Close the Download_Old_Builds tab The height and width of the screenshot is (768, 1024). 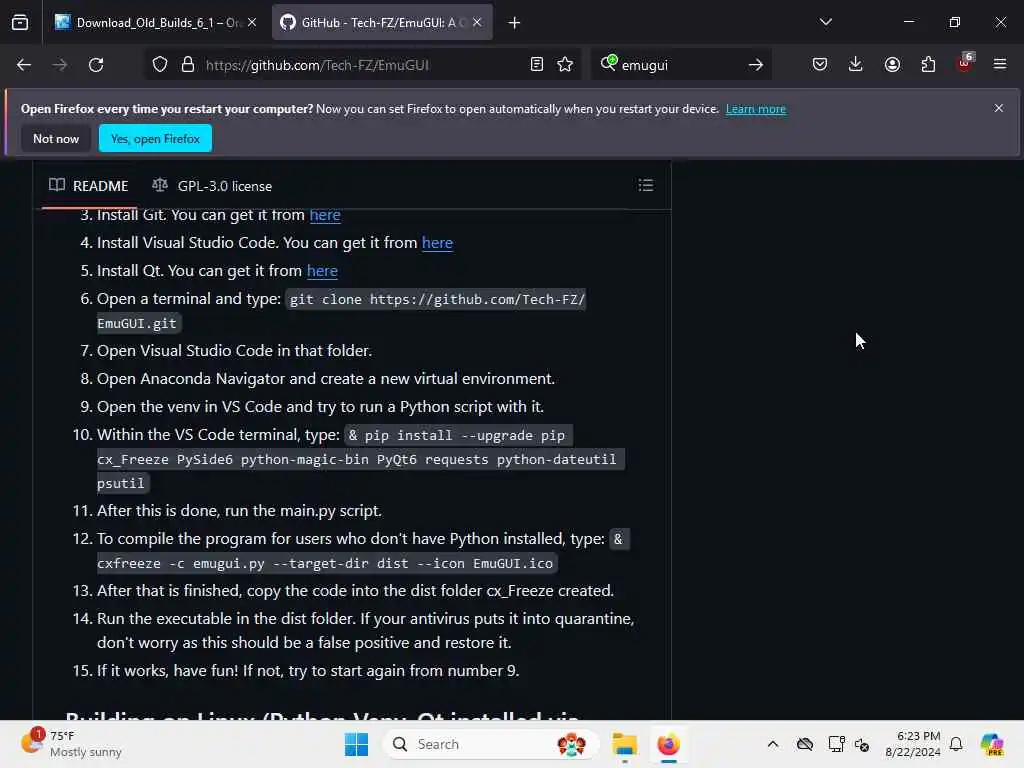[252, 22]
